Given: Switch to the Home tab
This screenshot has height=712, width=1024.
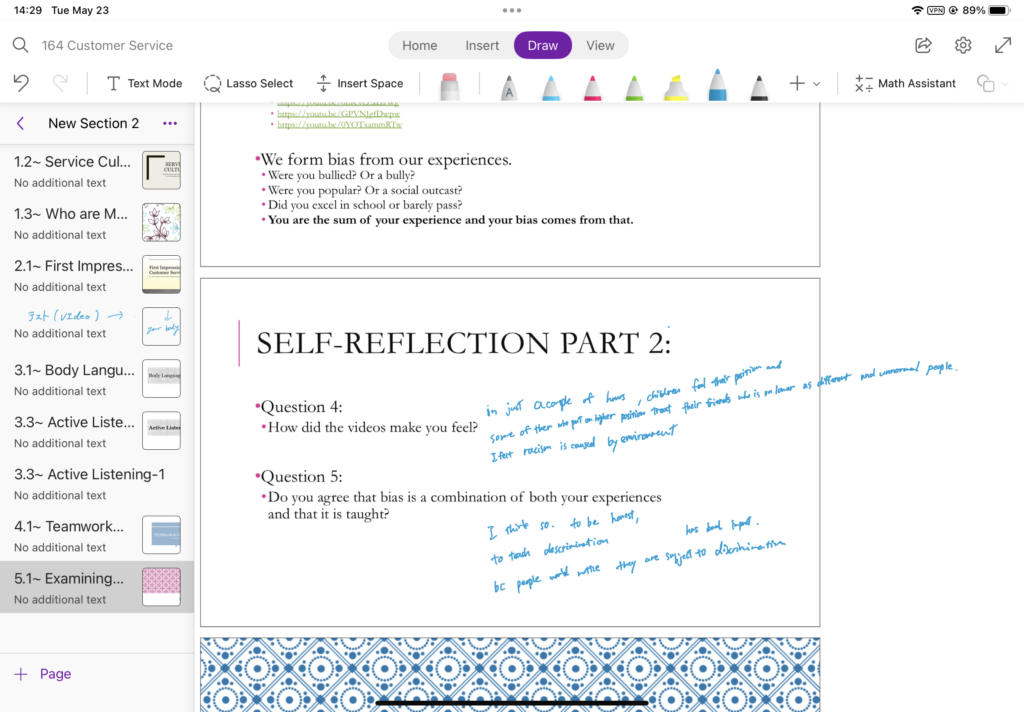Looking at the screenshot, I should point(419,45).
